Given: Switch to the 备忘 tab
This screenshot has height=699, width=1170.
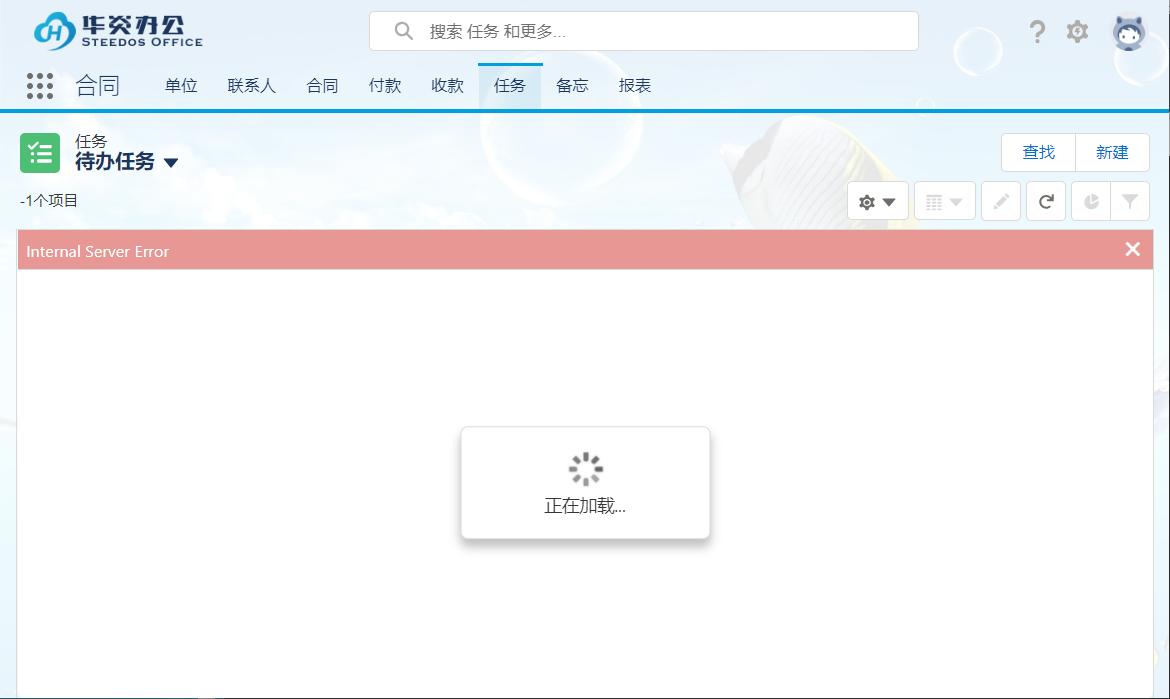Looking at the screenshot, I should tap(572, 86).
